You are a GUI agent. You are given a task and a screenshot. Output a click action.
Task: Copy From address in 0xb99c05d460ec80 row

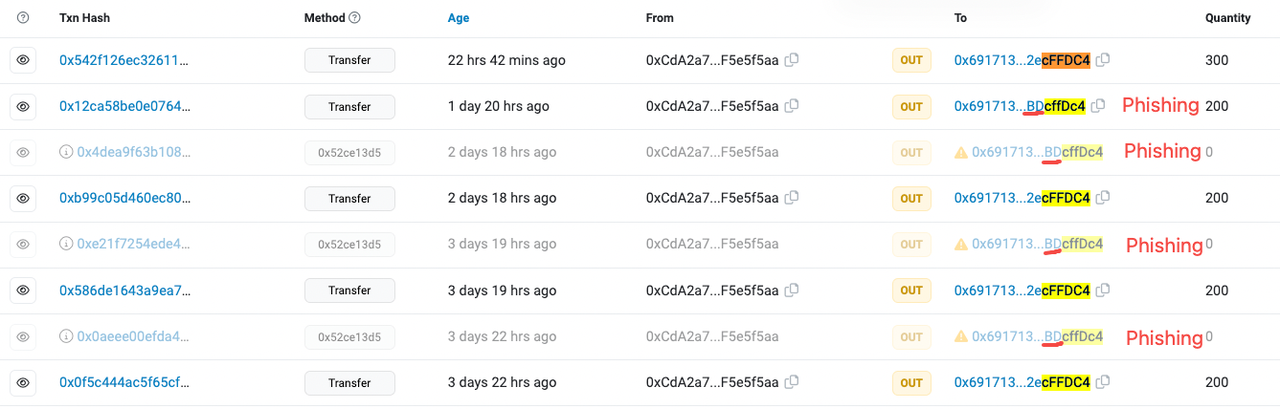tap(791, 198)
